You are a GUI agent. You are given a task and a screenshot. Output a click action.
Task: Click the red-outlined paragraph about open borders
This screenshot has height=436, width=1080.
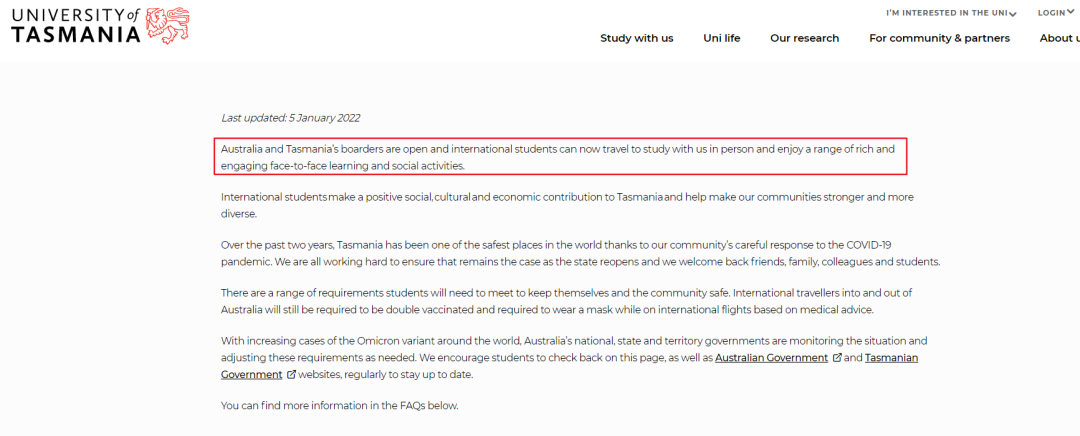point(561,157)
